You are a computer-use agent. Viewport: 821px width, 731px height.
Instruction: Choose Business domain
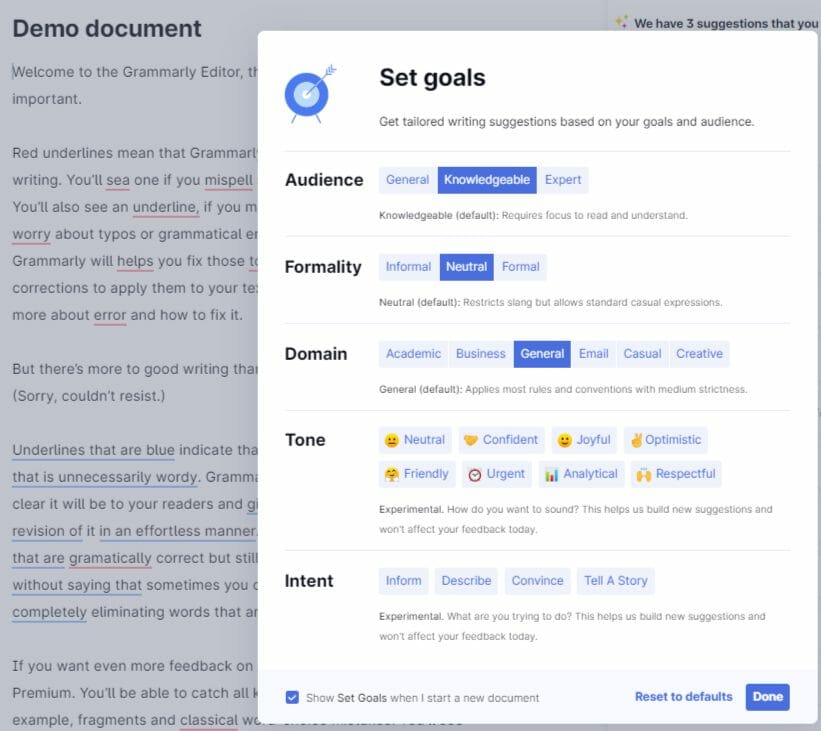click(481, 354)
